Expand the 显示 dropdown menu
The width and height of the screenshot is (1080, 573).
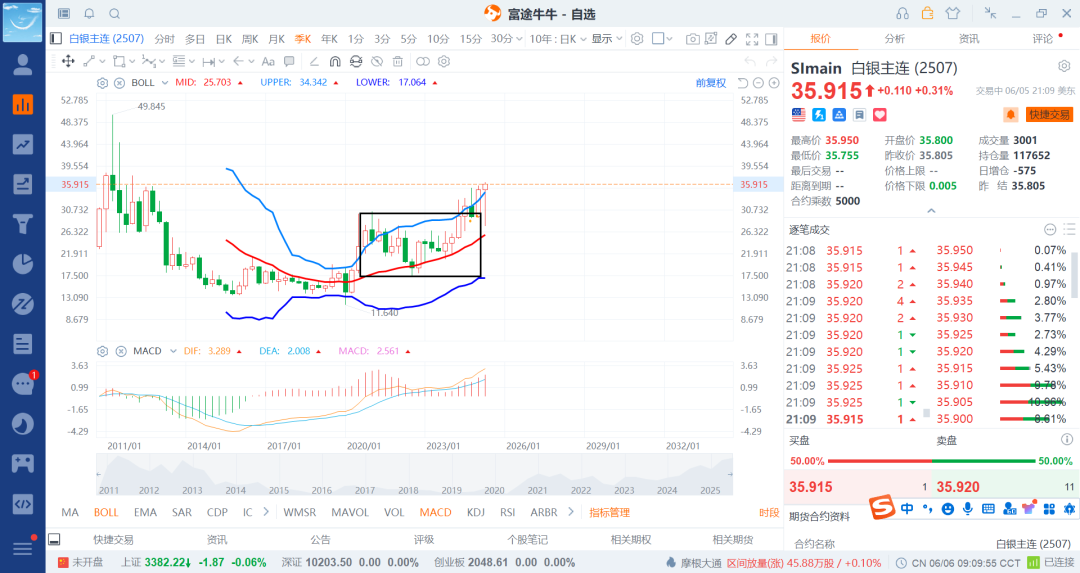tap(605, 39)
